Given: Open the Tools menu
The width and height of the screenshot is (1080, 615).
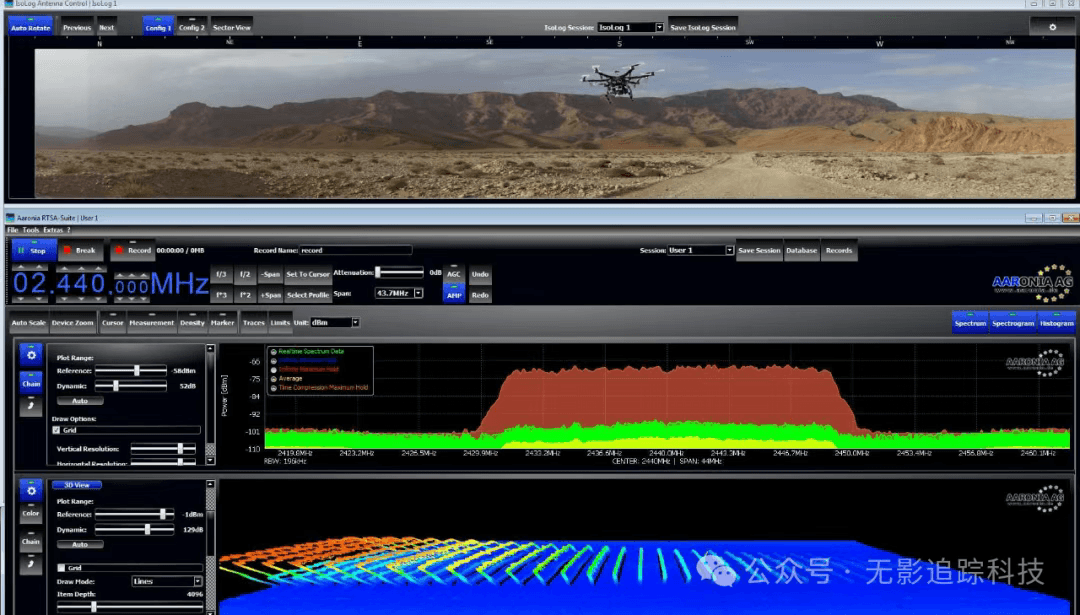Looking at the screenshot, I should click(31, 230).
